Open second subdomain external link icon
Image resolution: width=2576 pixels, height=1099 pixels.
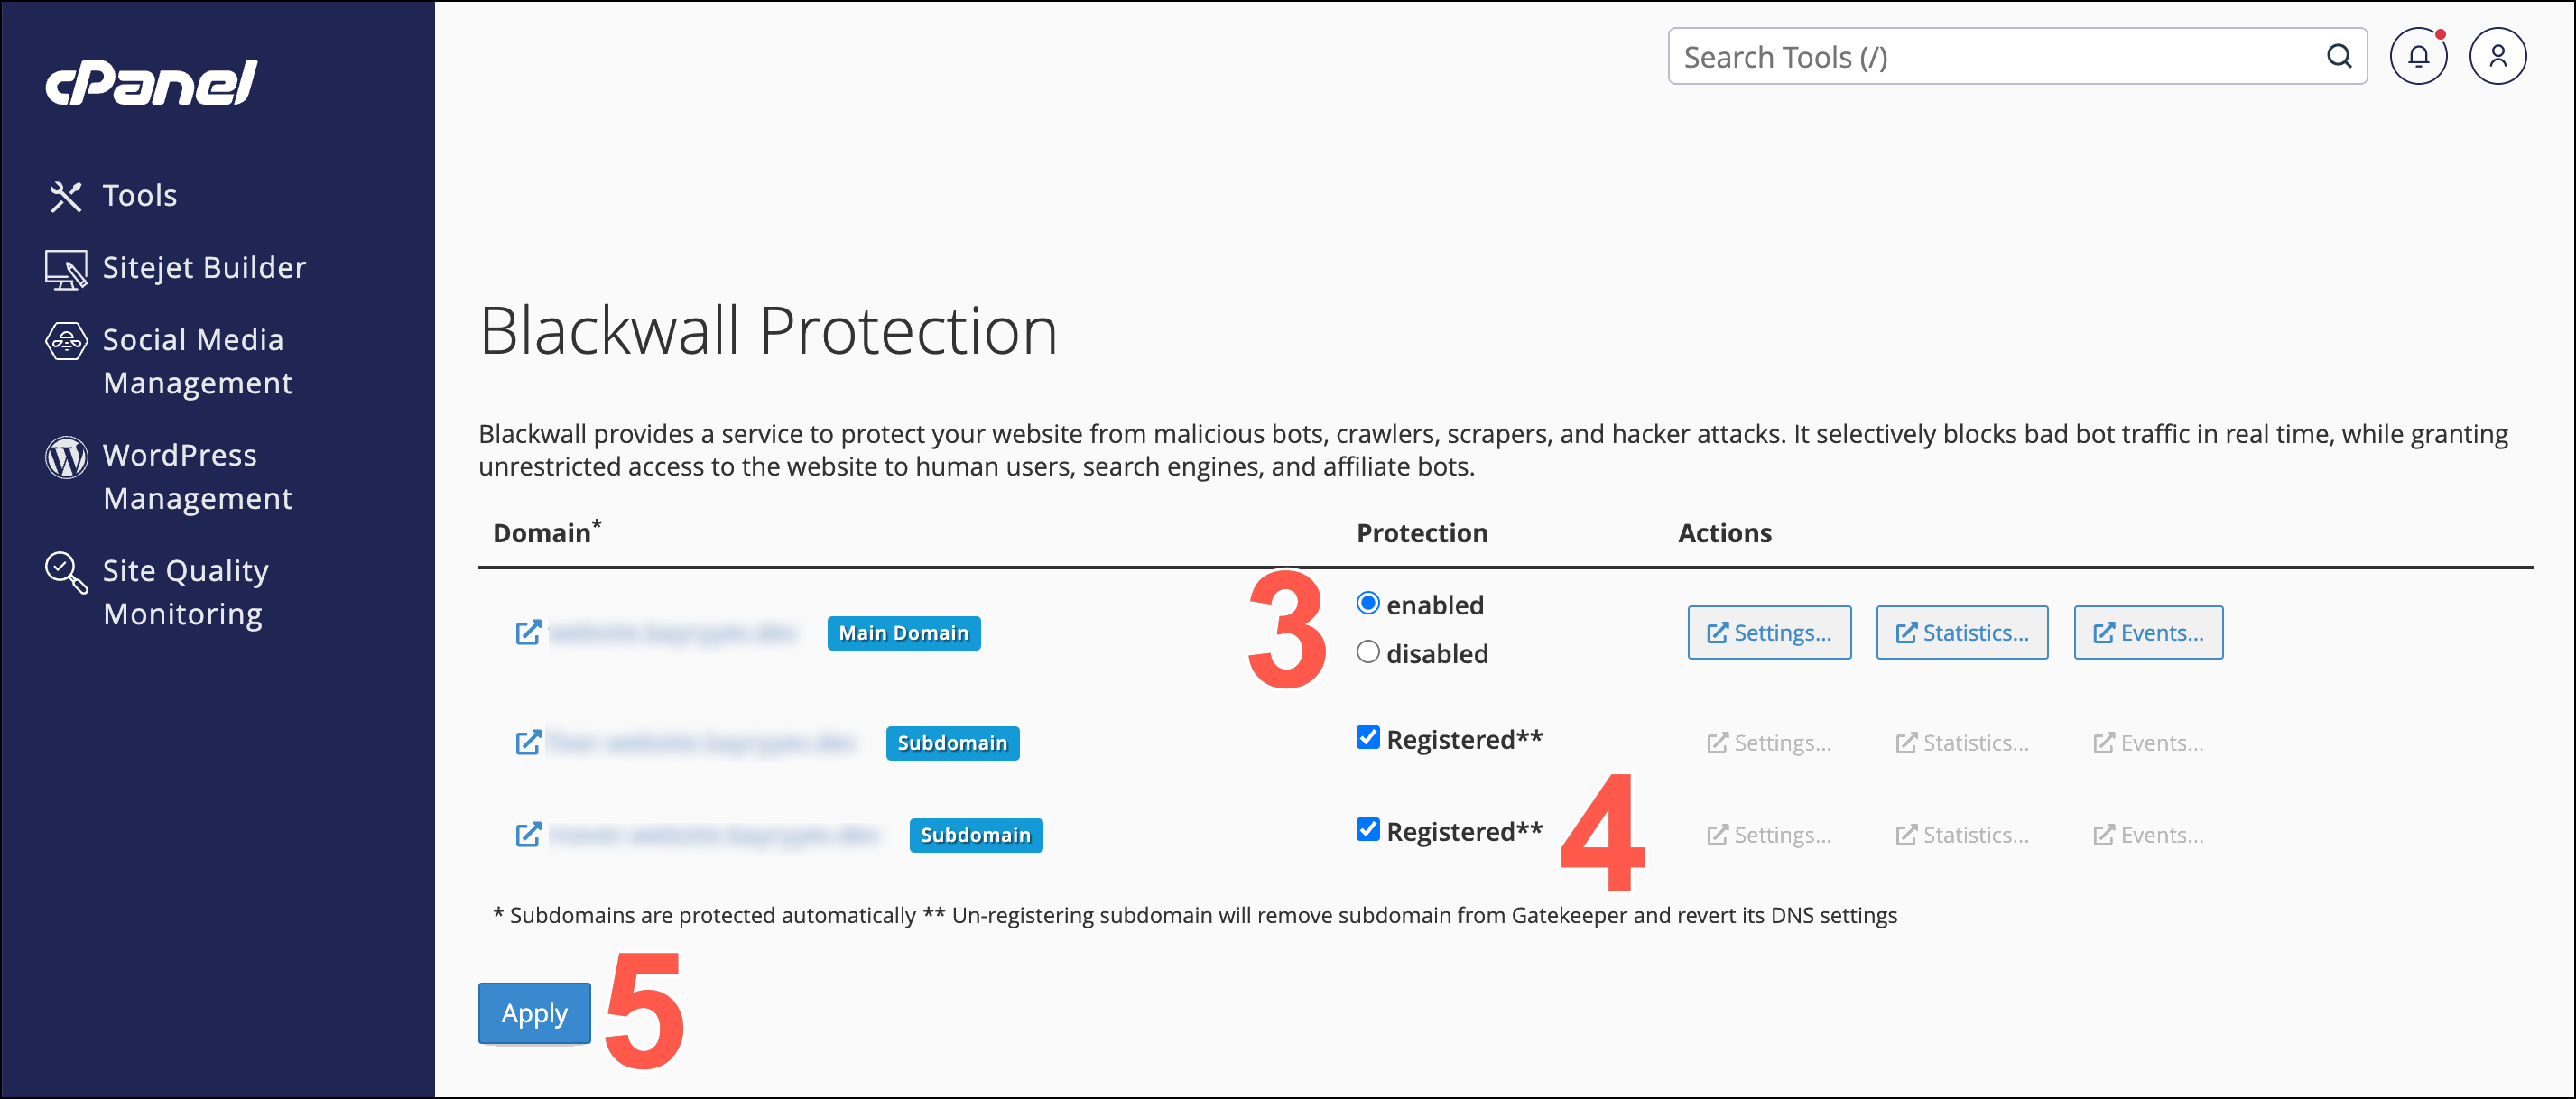coord(528,835)
